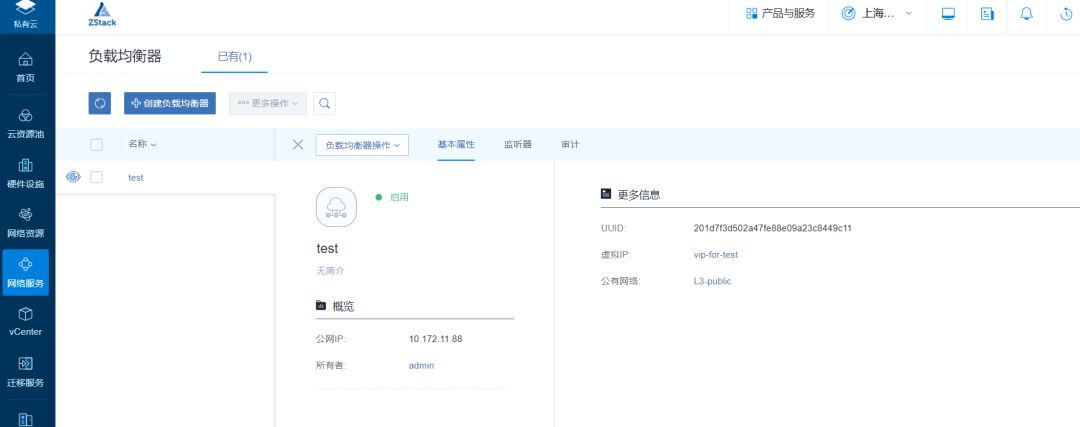This screenshot has width=1080, height=427.
Task: Open the console monitor icon in header
Action: click(x=948, y=14)
